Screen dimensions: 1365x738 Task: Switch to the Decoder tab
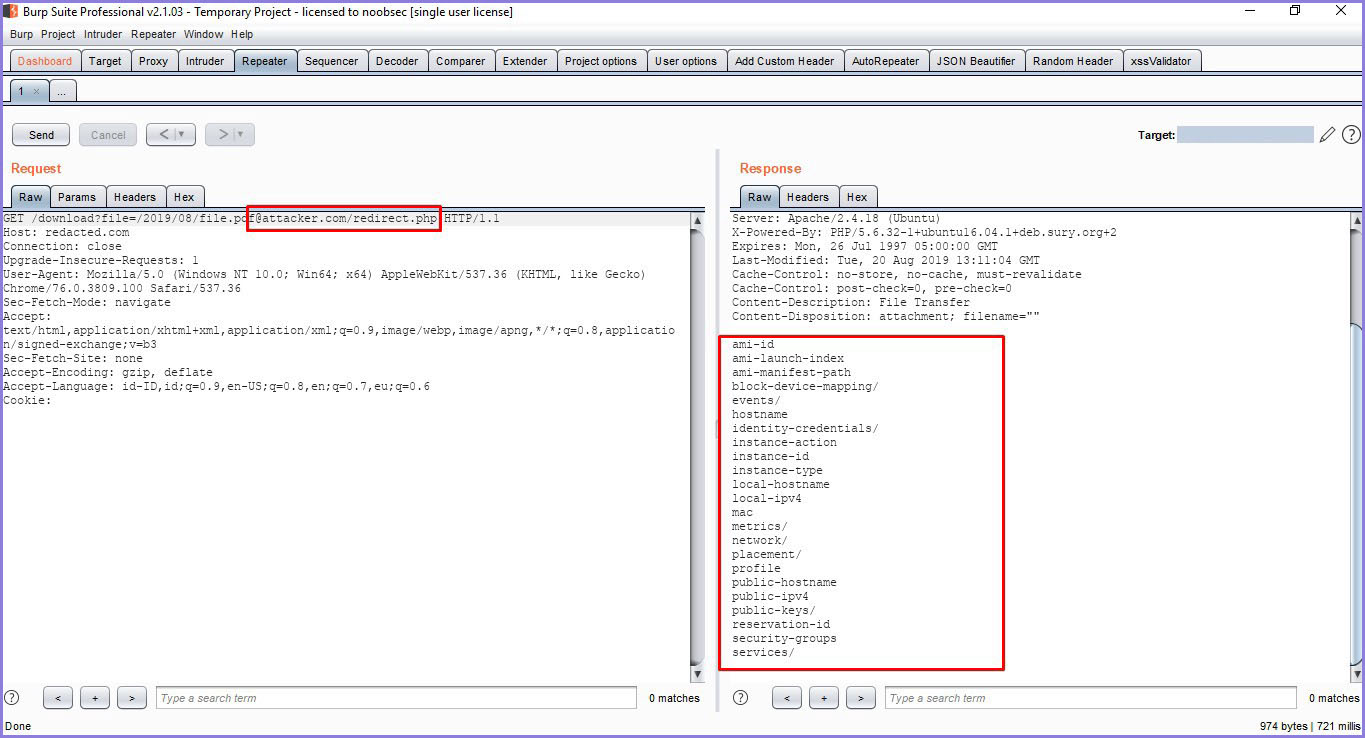pos(397,60)
